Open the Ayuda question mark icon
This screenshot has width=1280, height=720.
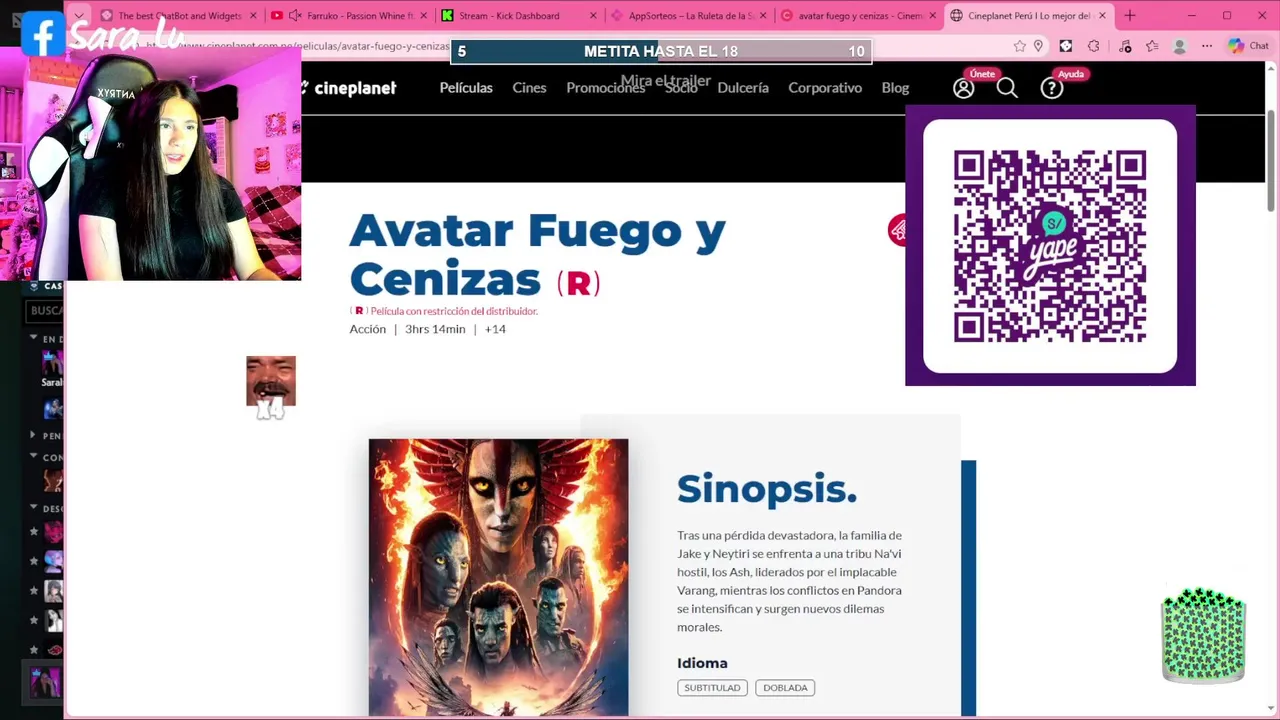point(1051,88)
